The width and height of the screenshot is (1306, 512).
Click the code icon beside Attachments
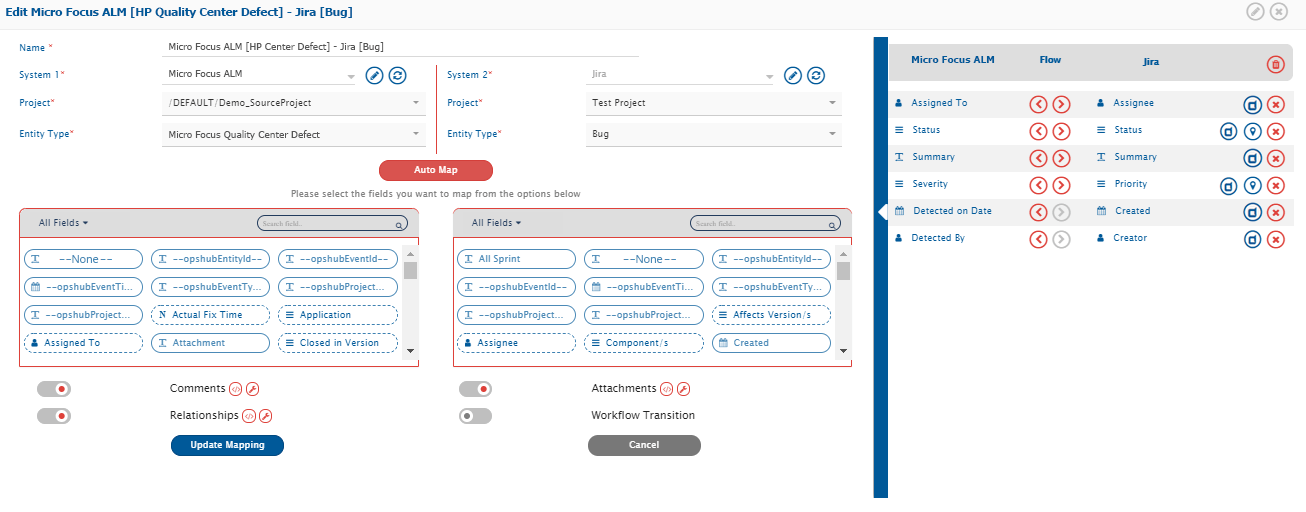point(668,389)
